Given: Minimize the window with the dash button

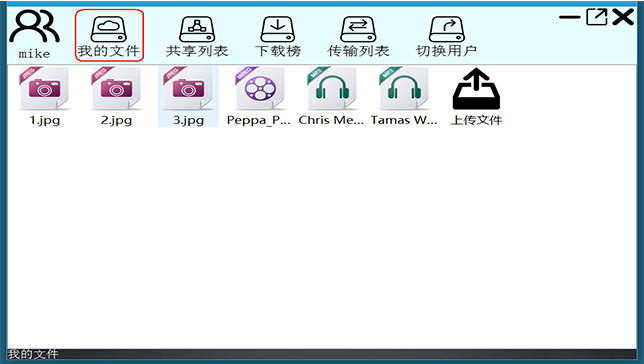Looking at the screenshot, I should click(x=569, y=17).
